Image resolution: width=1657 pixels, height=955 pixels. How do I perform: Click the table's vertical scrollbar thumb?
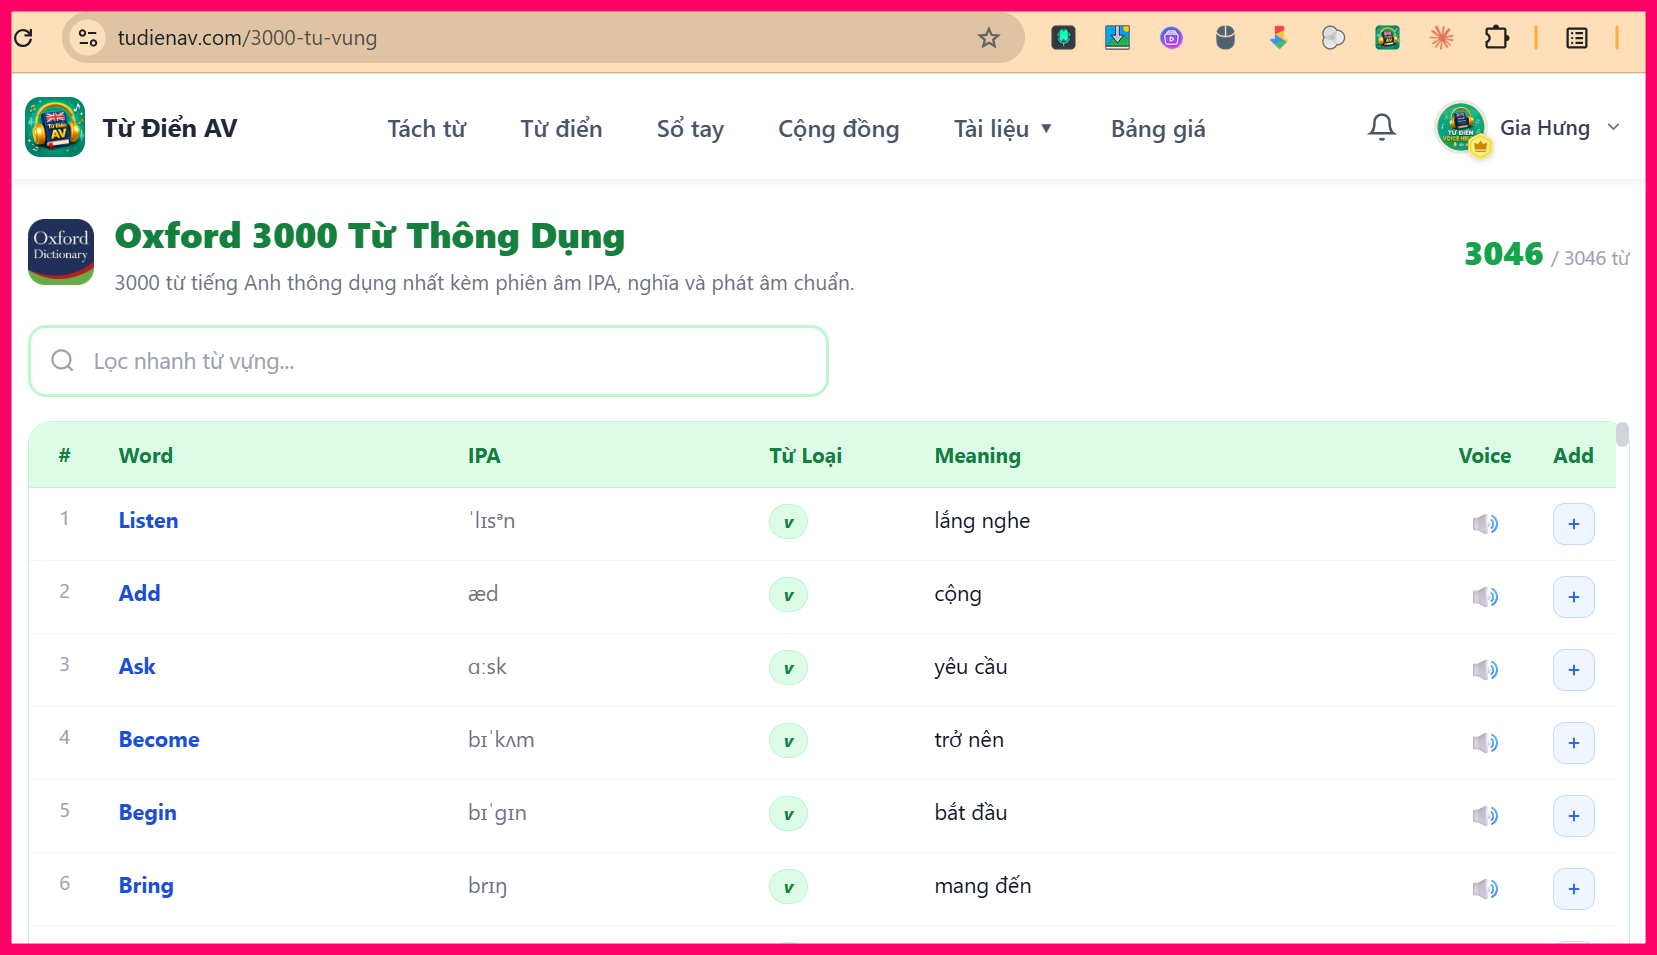[1622, 434]
